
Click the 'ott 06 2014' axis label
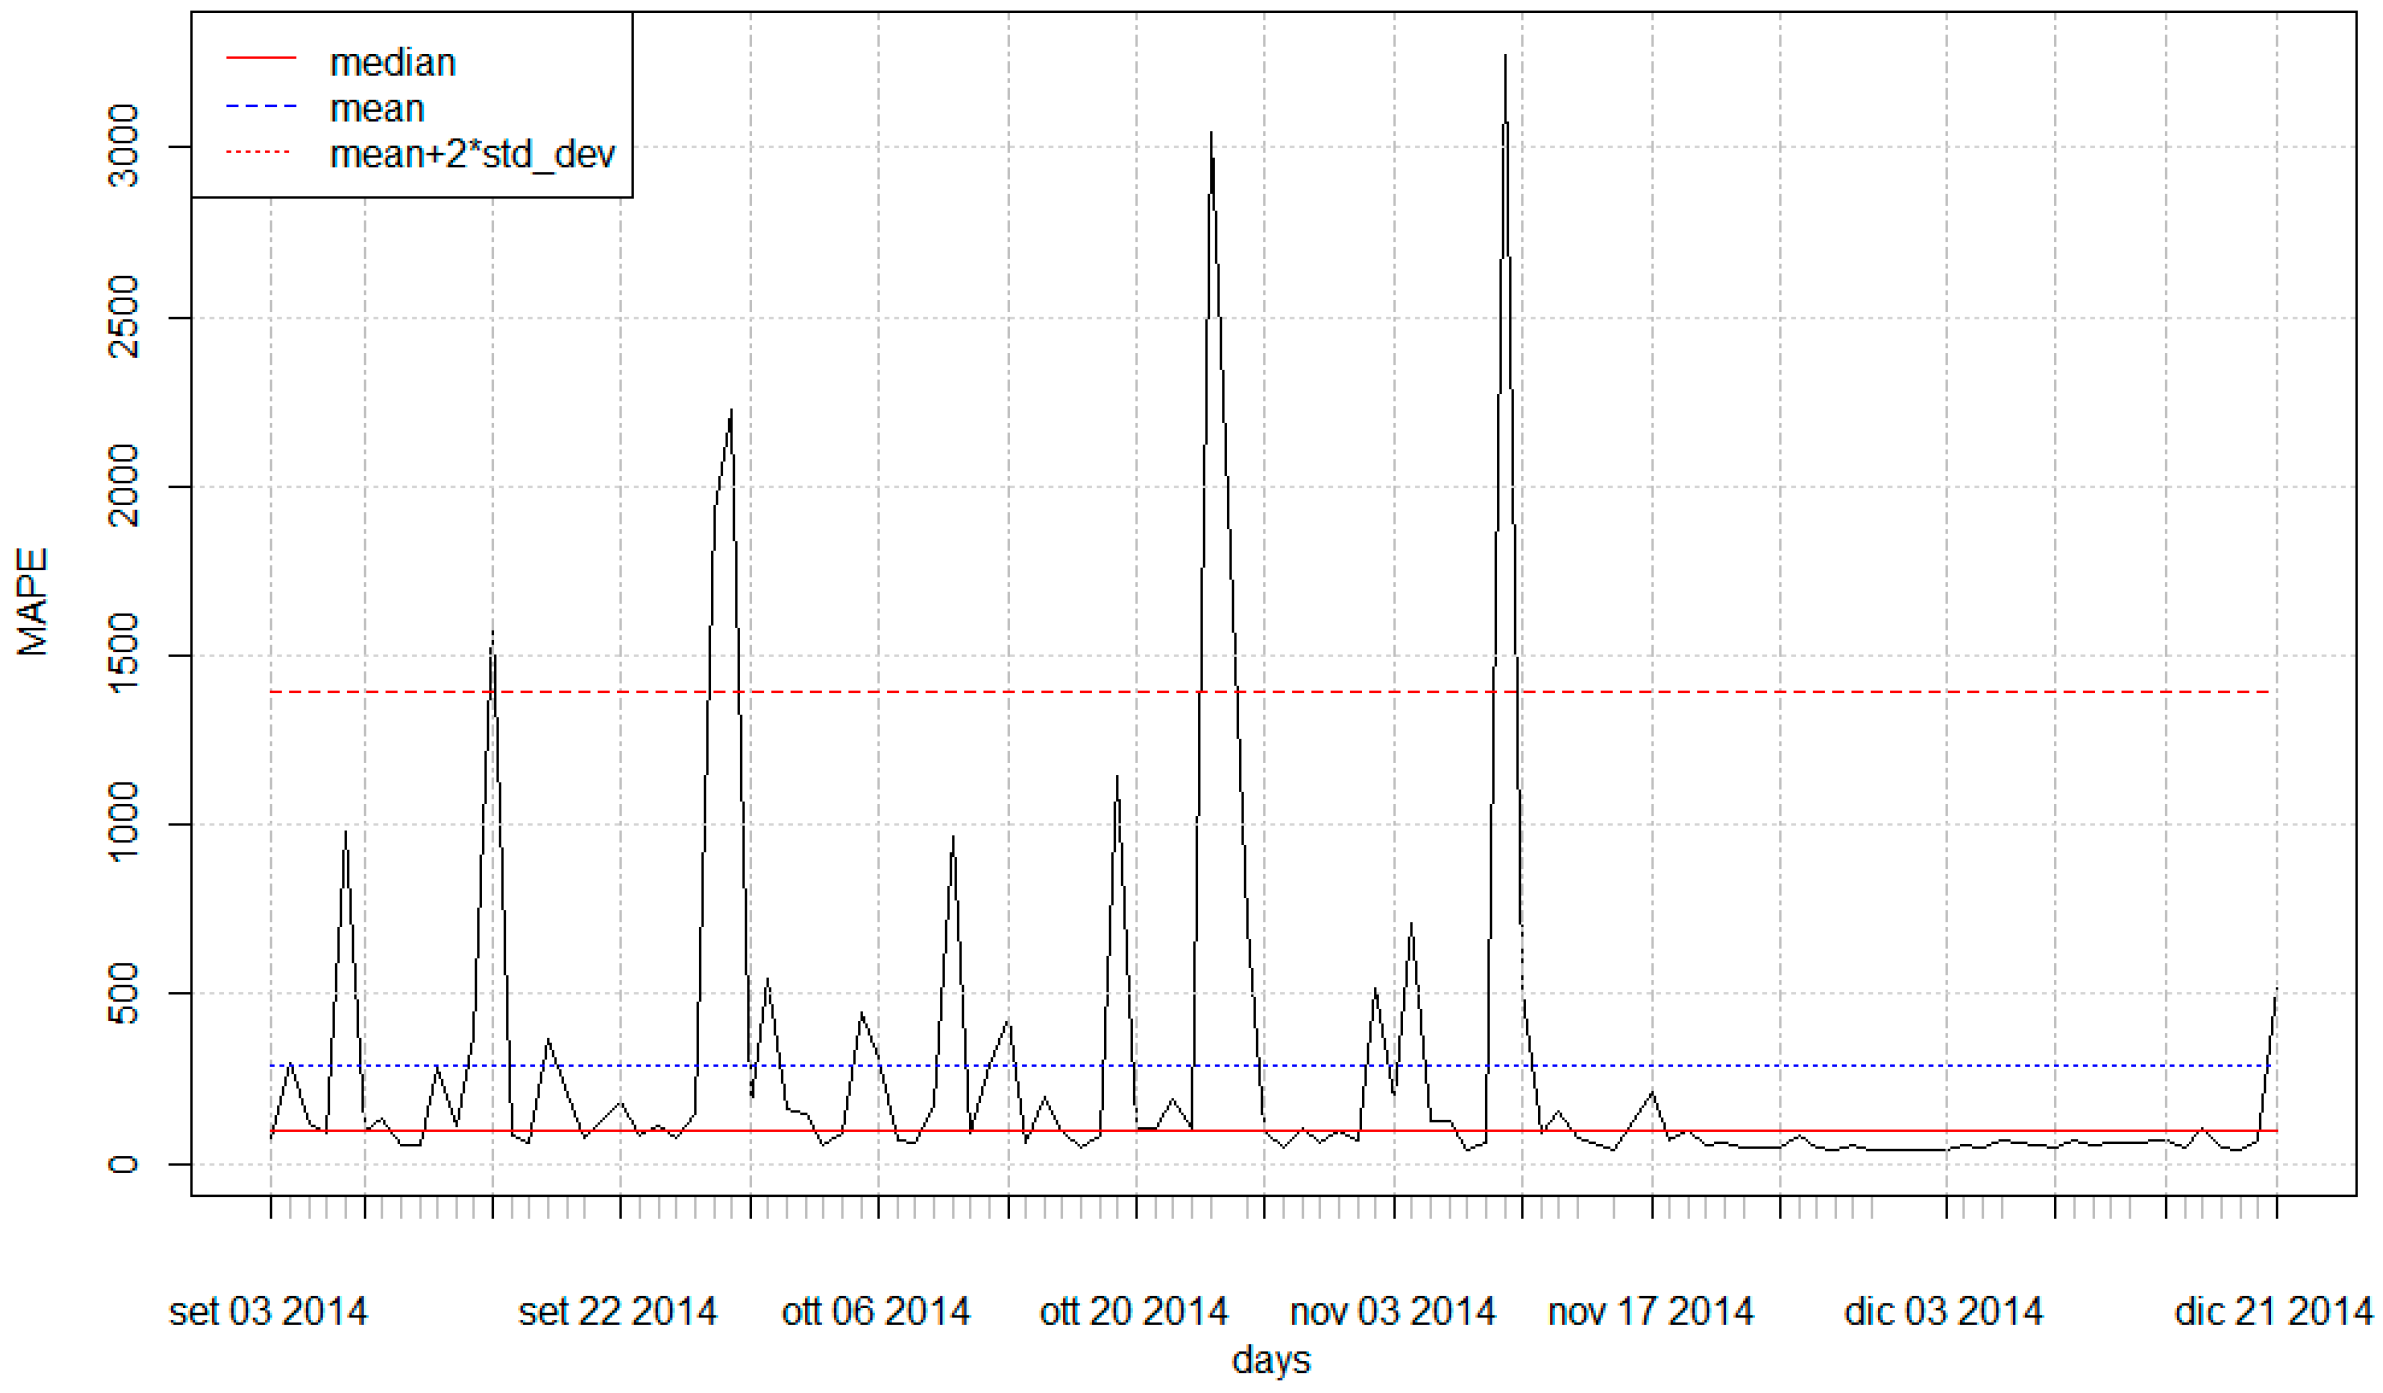click(x=875, y=1311)
